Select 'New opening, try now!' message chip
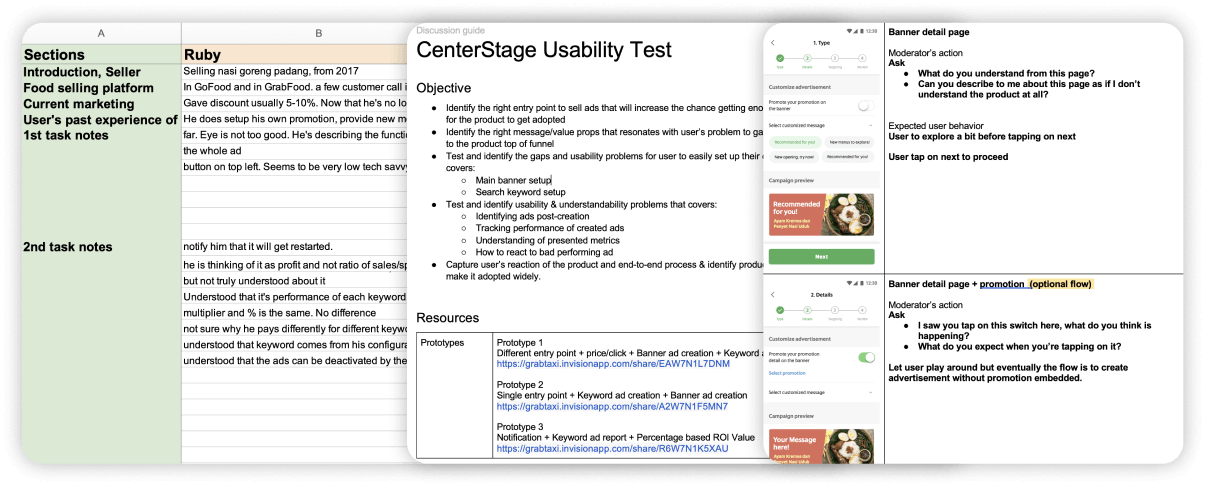The height and width of the screenshot is (486, 1206). click(x=793, y=158)
